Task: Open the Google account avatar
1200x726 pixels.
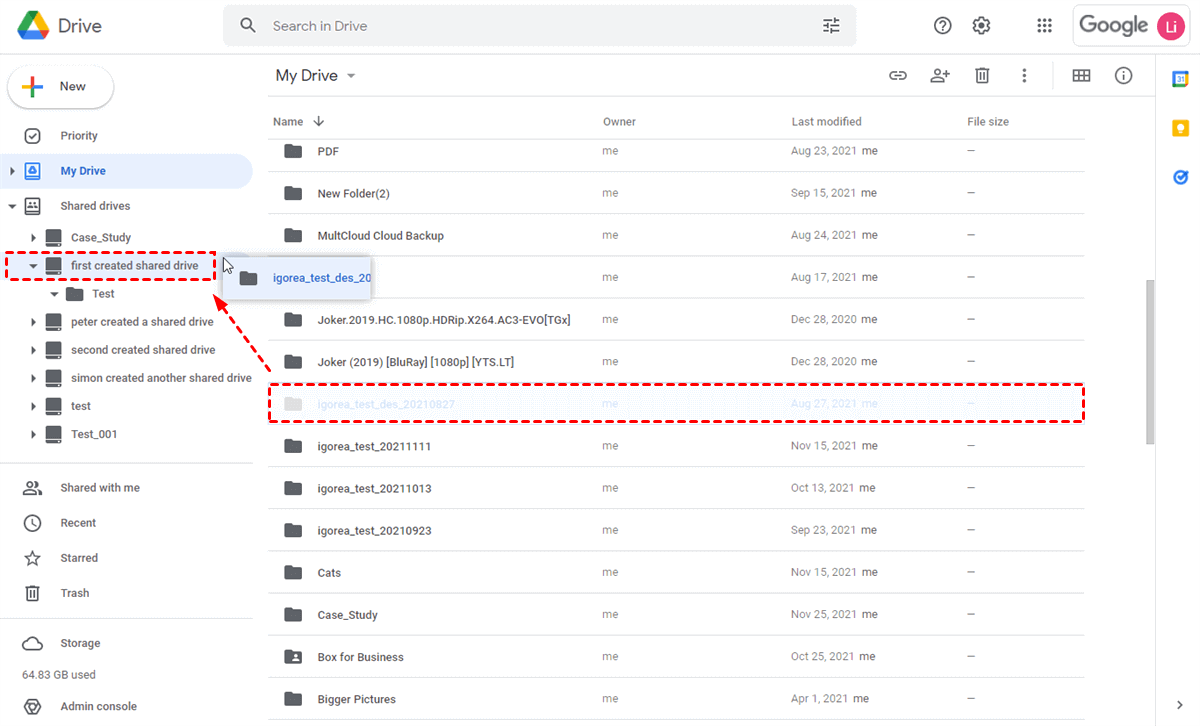Action: coord(1171,26)
